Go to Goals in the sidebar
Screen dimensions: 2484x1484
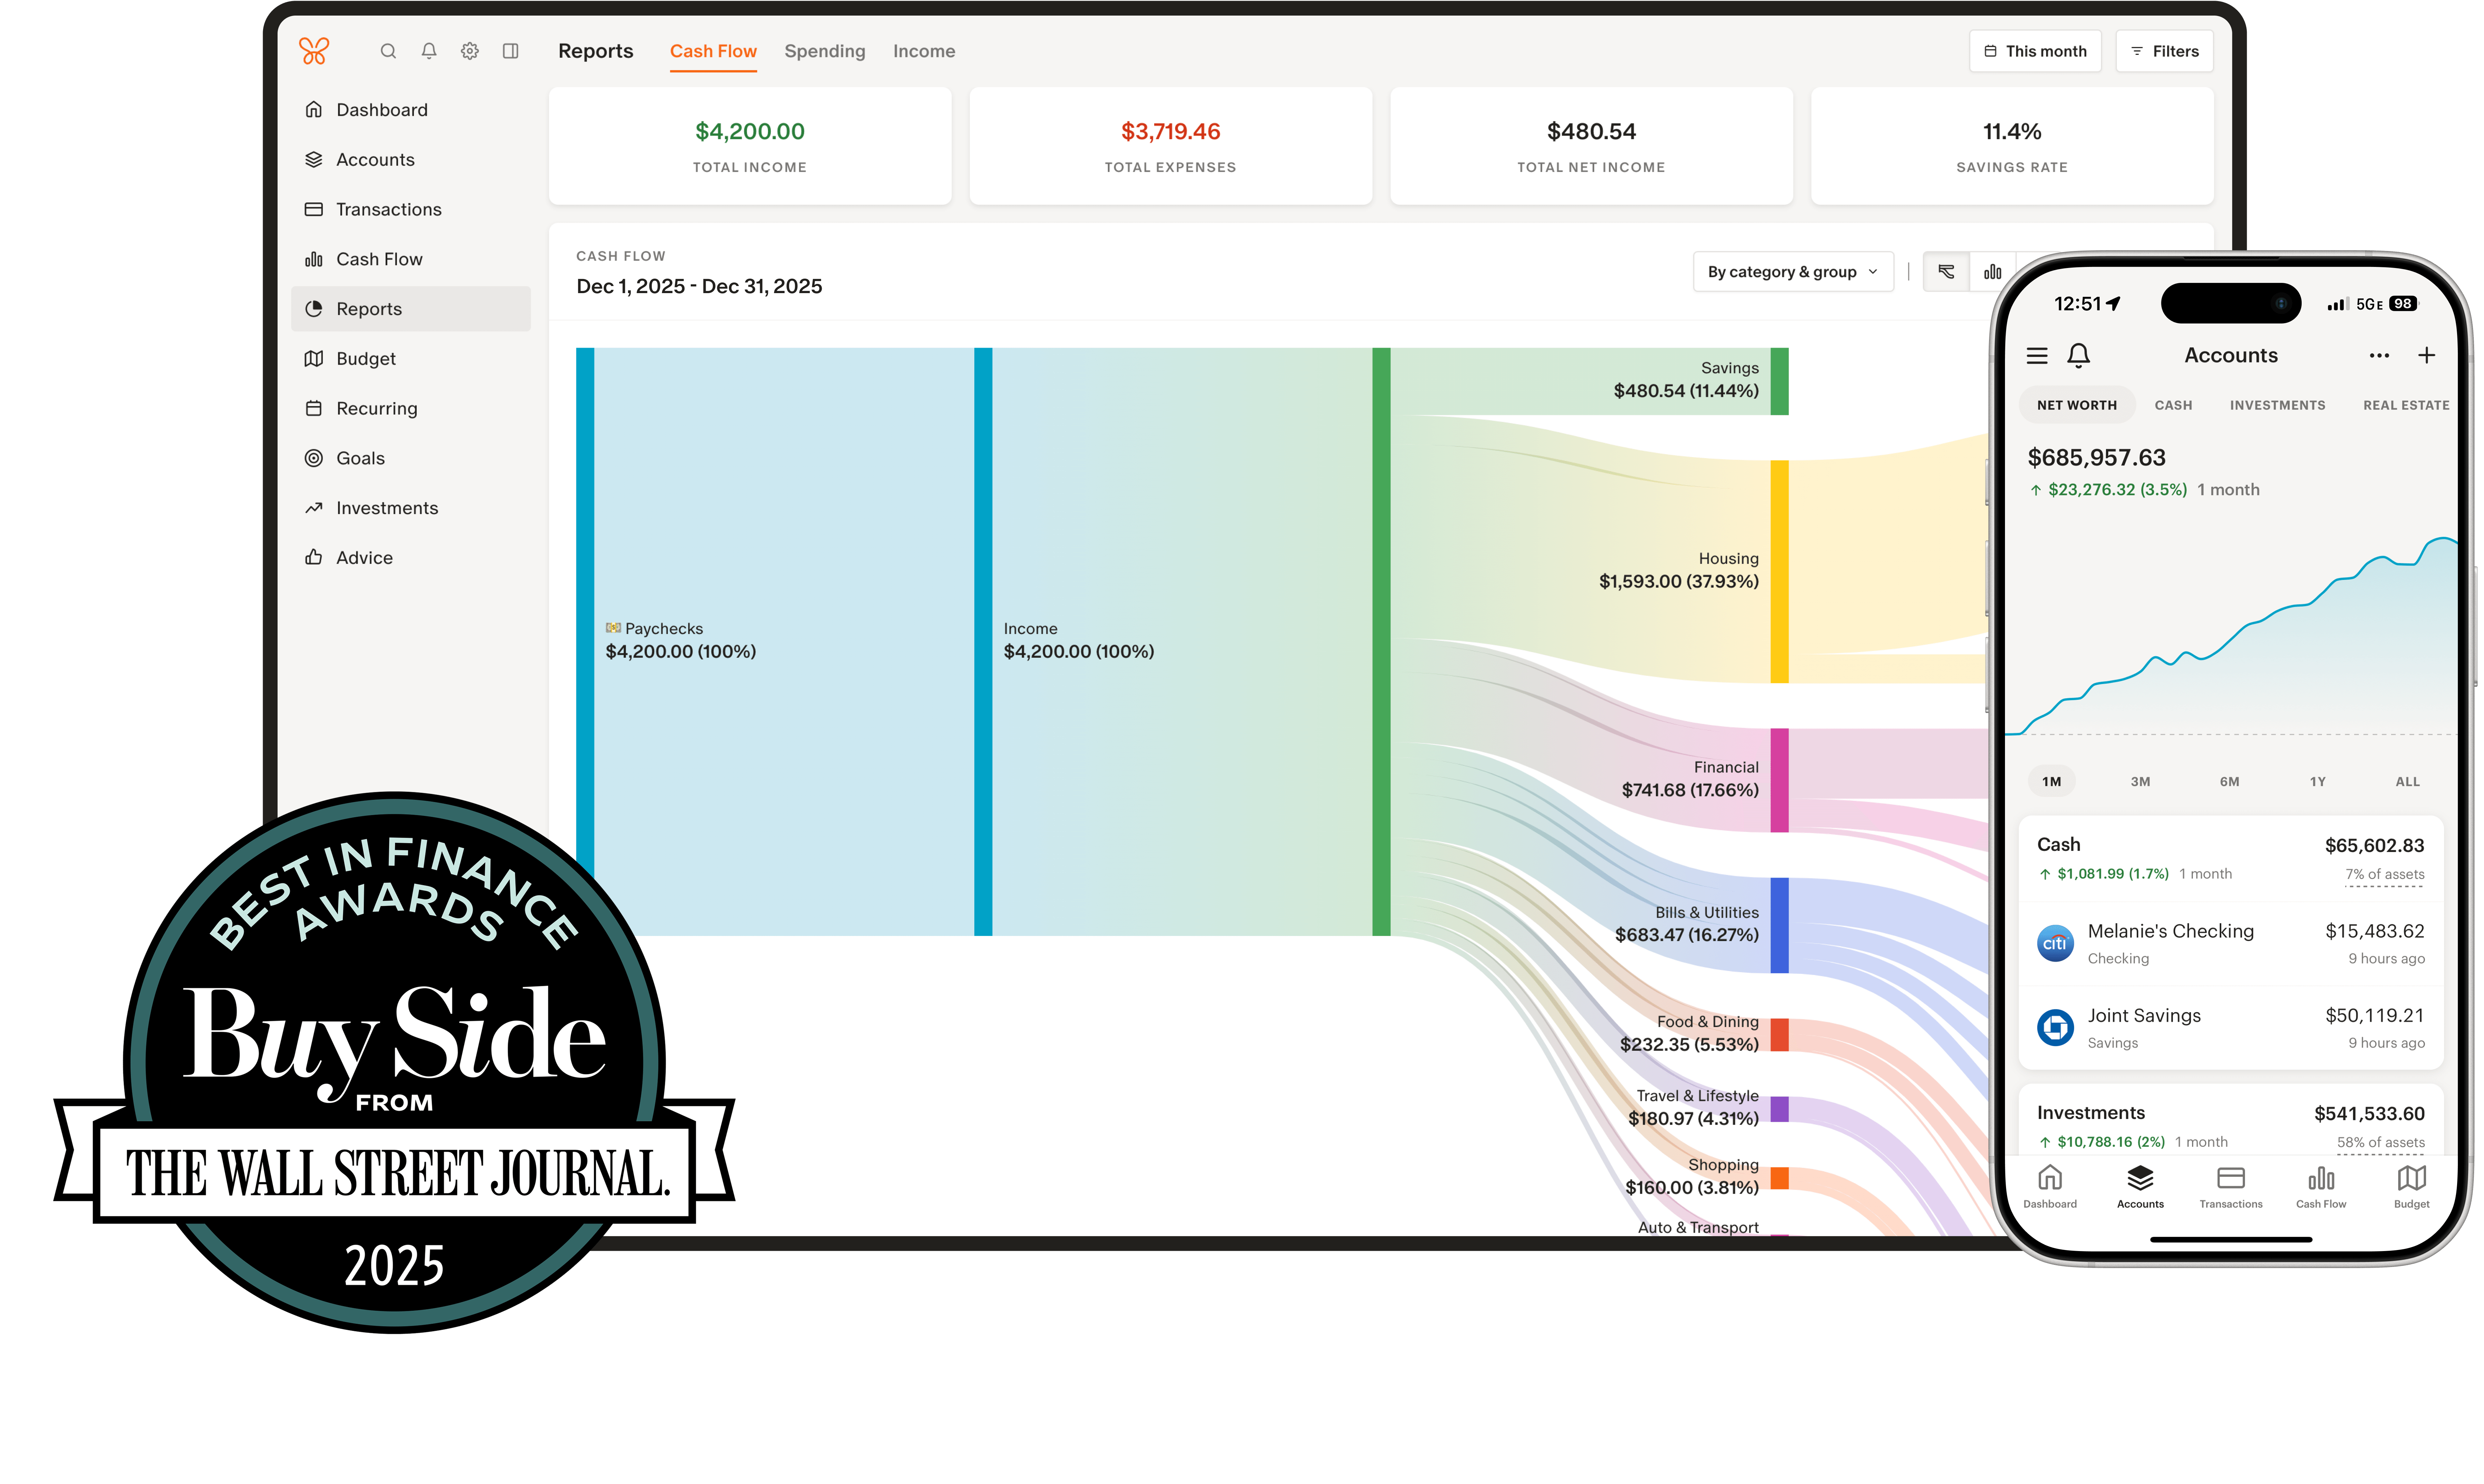[411, 458]
